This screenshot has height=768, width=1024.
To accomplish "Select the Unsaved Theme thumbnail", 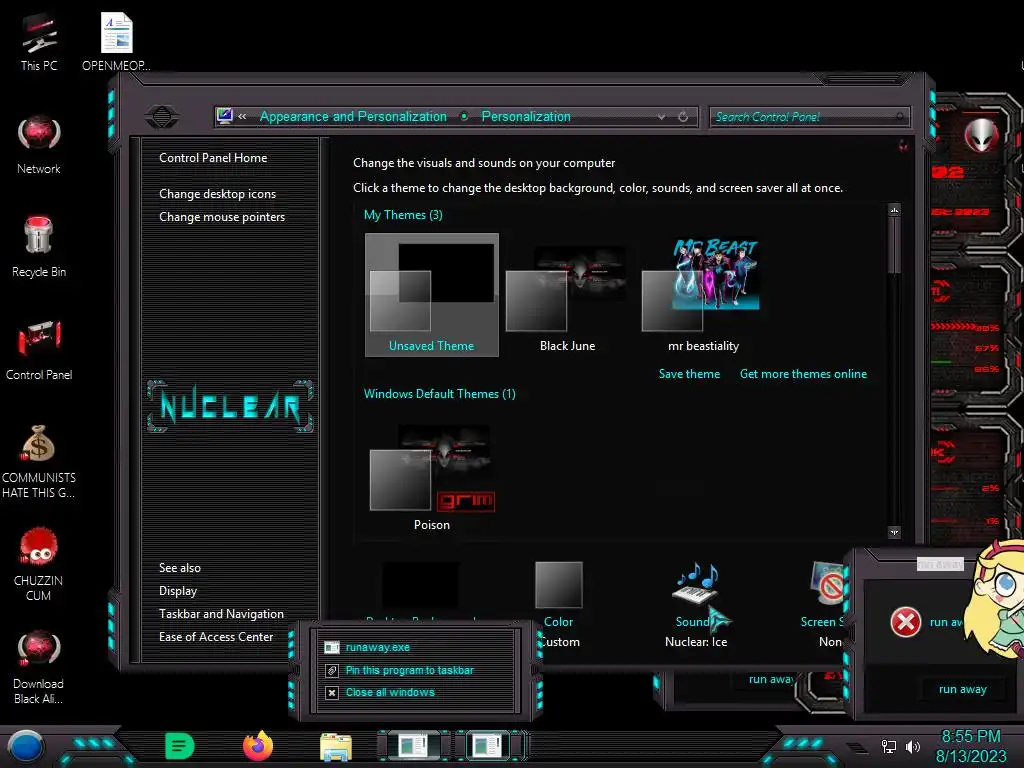I will (432, 295).
